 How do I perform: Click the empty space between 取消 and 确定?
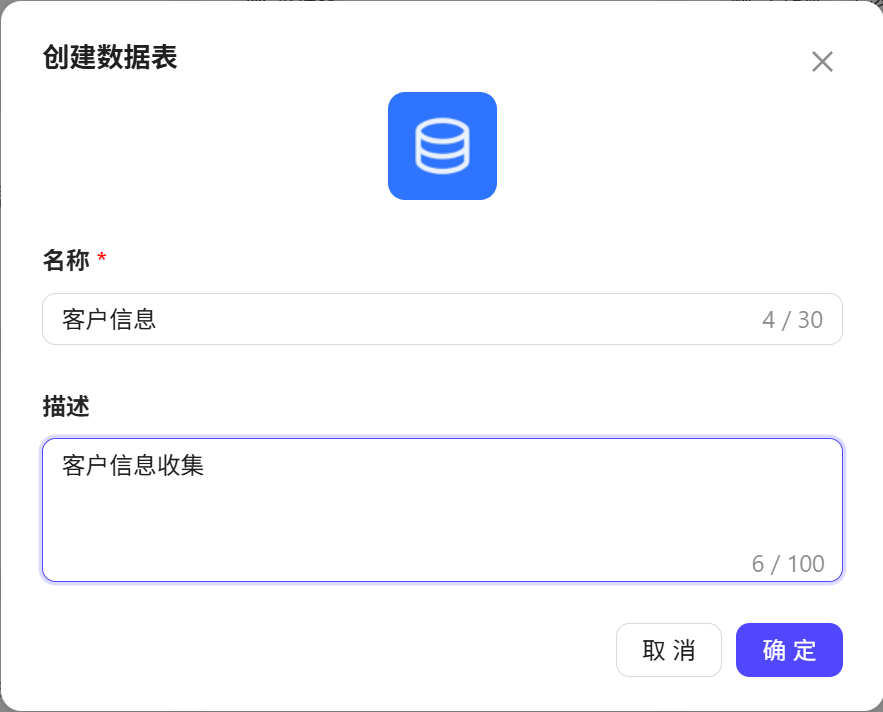pos(729,650)
